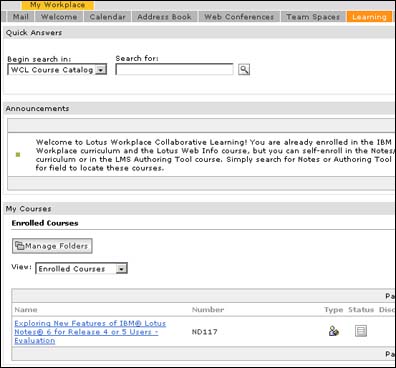Click the green announcement bullet icon

point(18,155)
